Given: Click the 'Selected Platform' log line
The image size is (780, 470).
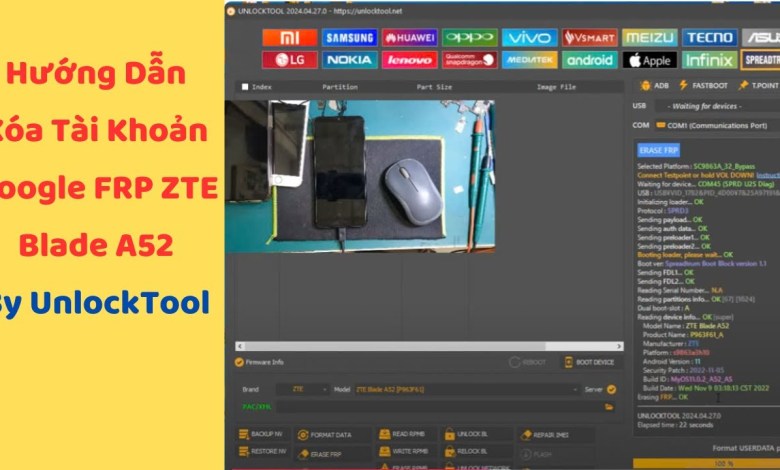Looking at the screenshot, I should pos(696,166).
